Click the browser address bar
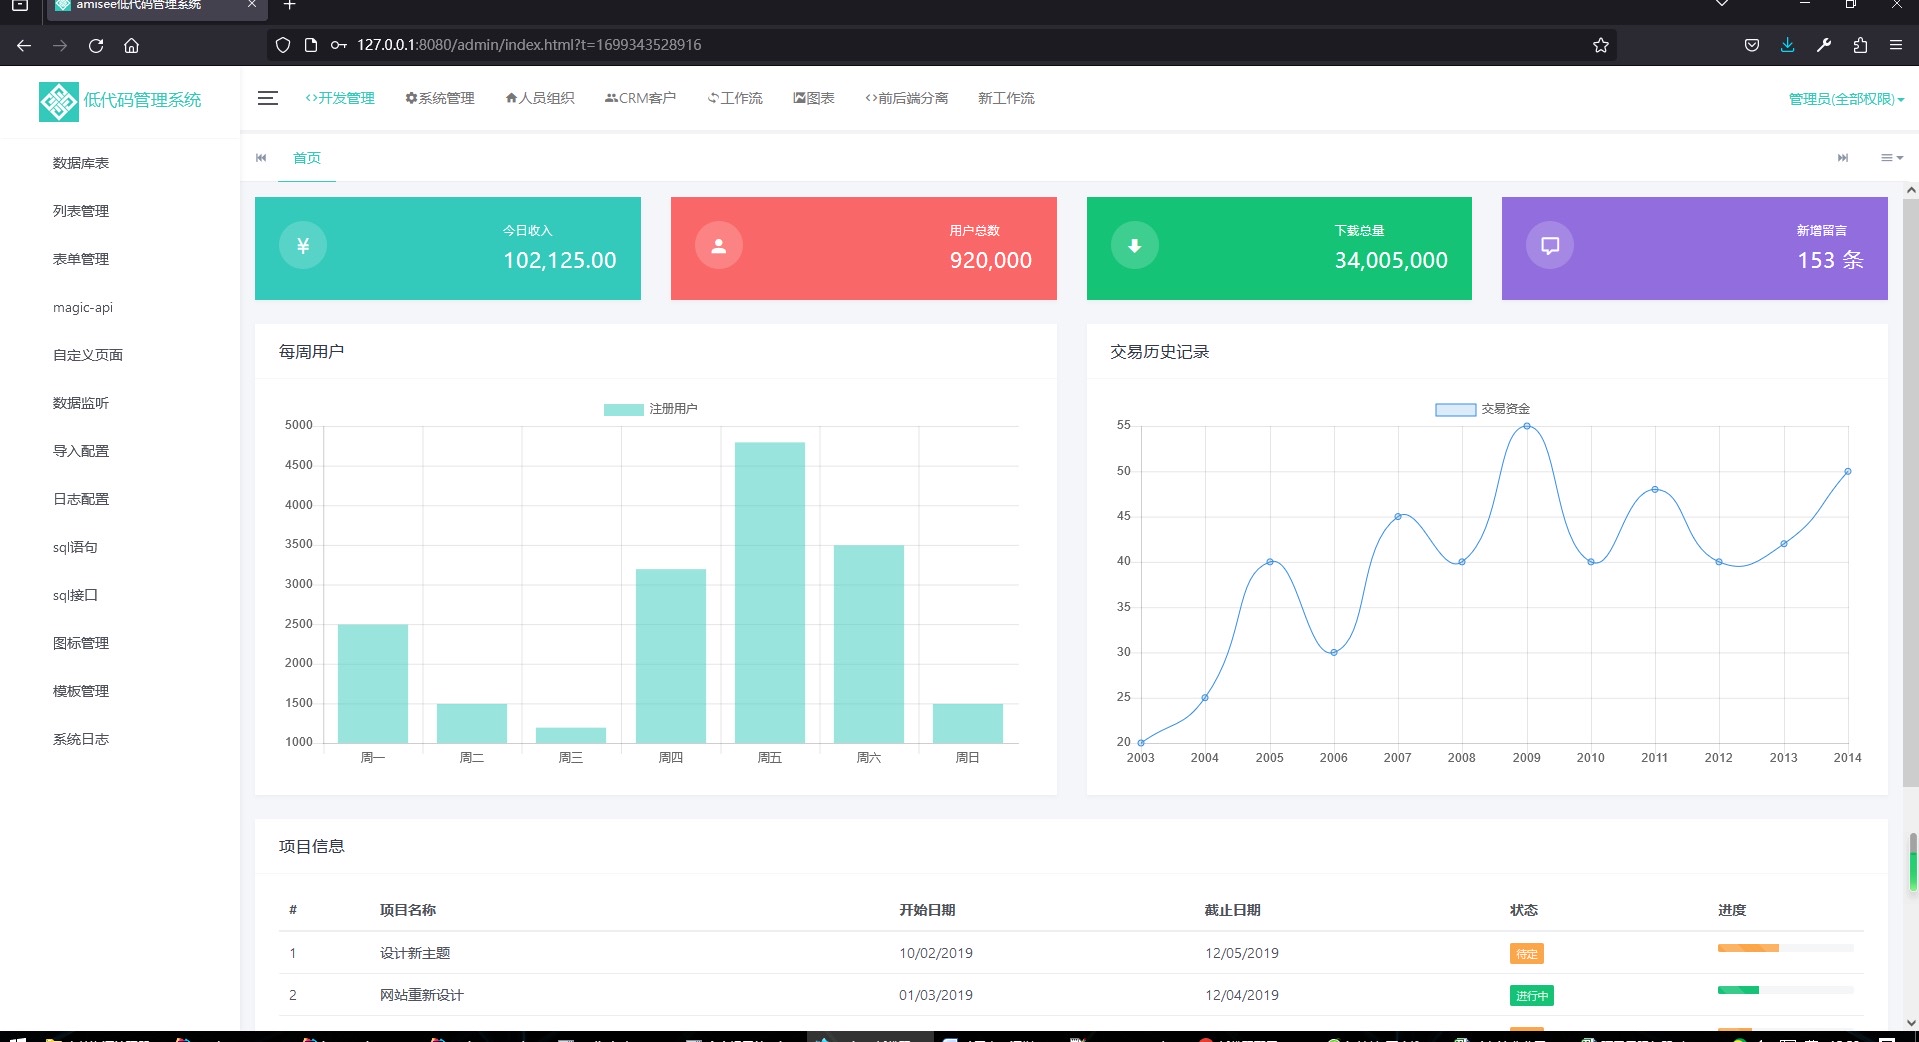 [x=940, y=45]
